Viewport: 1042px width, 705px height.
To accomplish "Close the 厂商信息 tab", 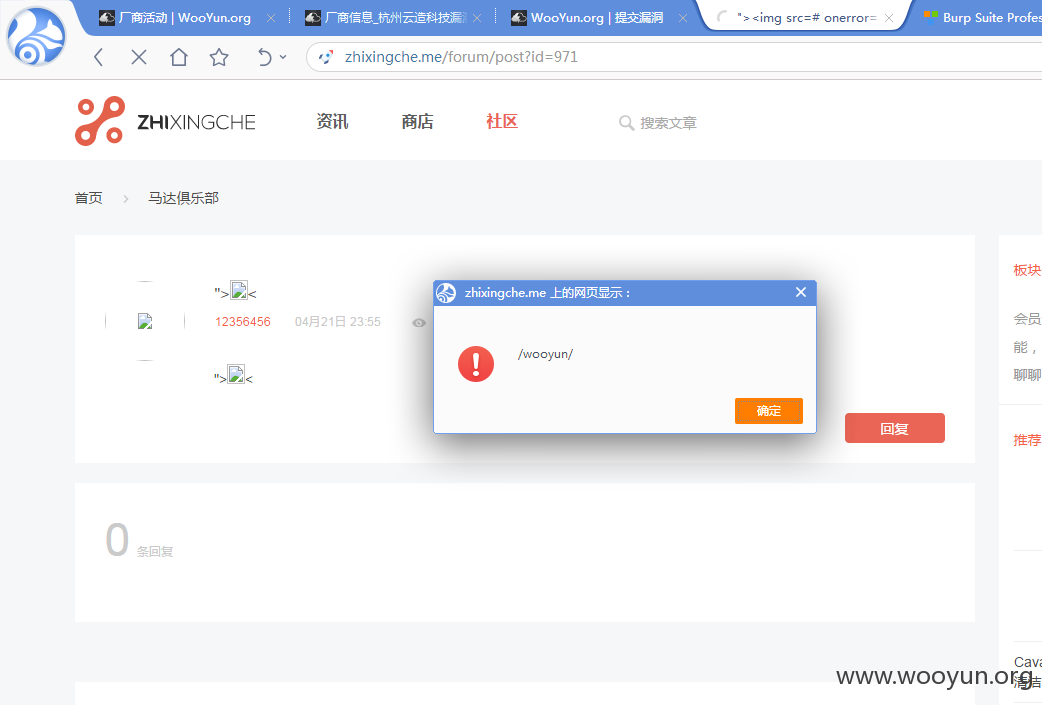I will [477, 19].
